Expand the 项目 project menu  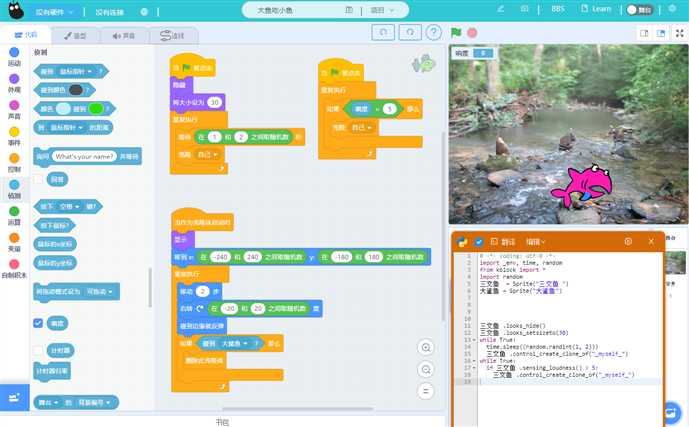click(x=379, y=10)
